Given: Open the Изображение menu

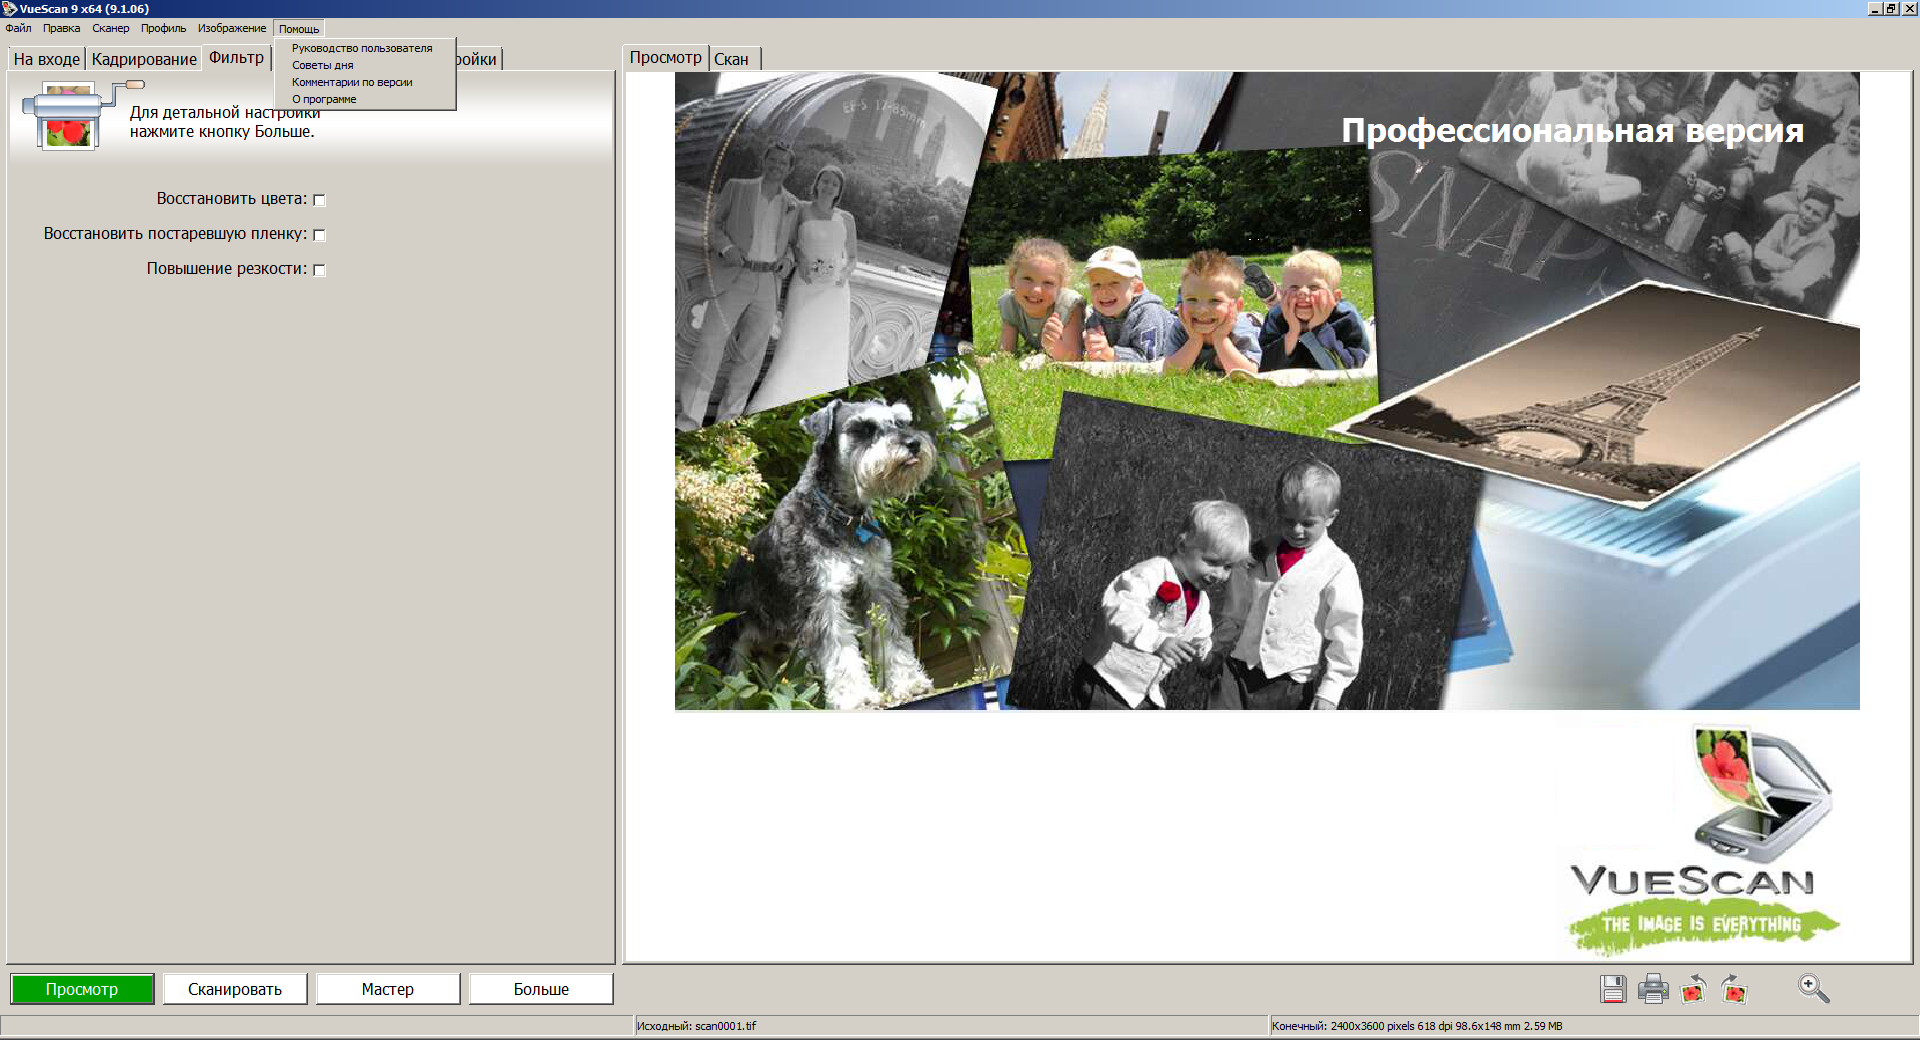Looking at the screenshot, I should [232, 28].
